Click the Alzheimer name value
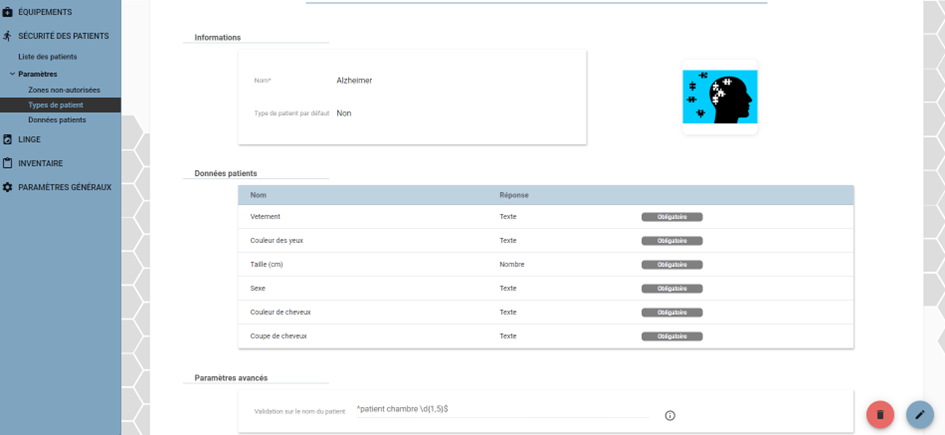This screenshot has width=945, height=435. [x=354, y=80]
